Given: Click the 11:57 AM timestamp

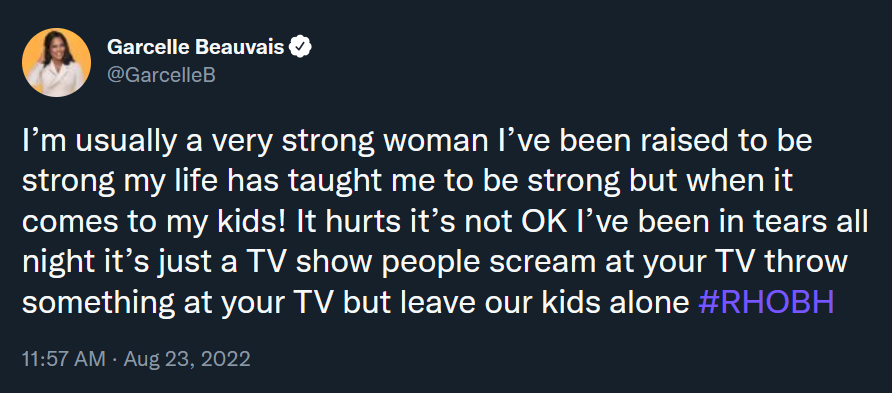Looking at the screenshot, I should (x=64, y=359).
